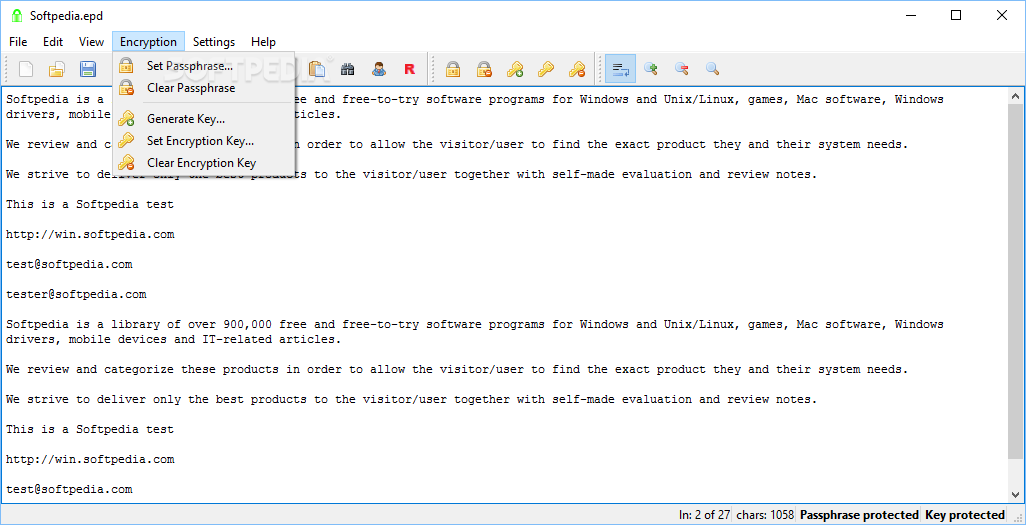1026x525 pixels.
Task: Click scrollbar down arrow
Action: [x=1016, y=494]
